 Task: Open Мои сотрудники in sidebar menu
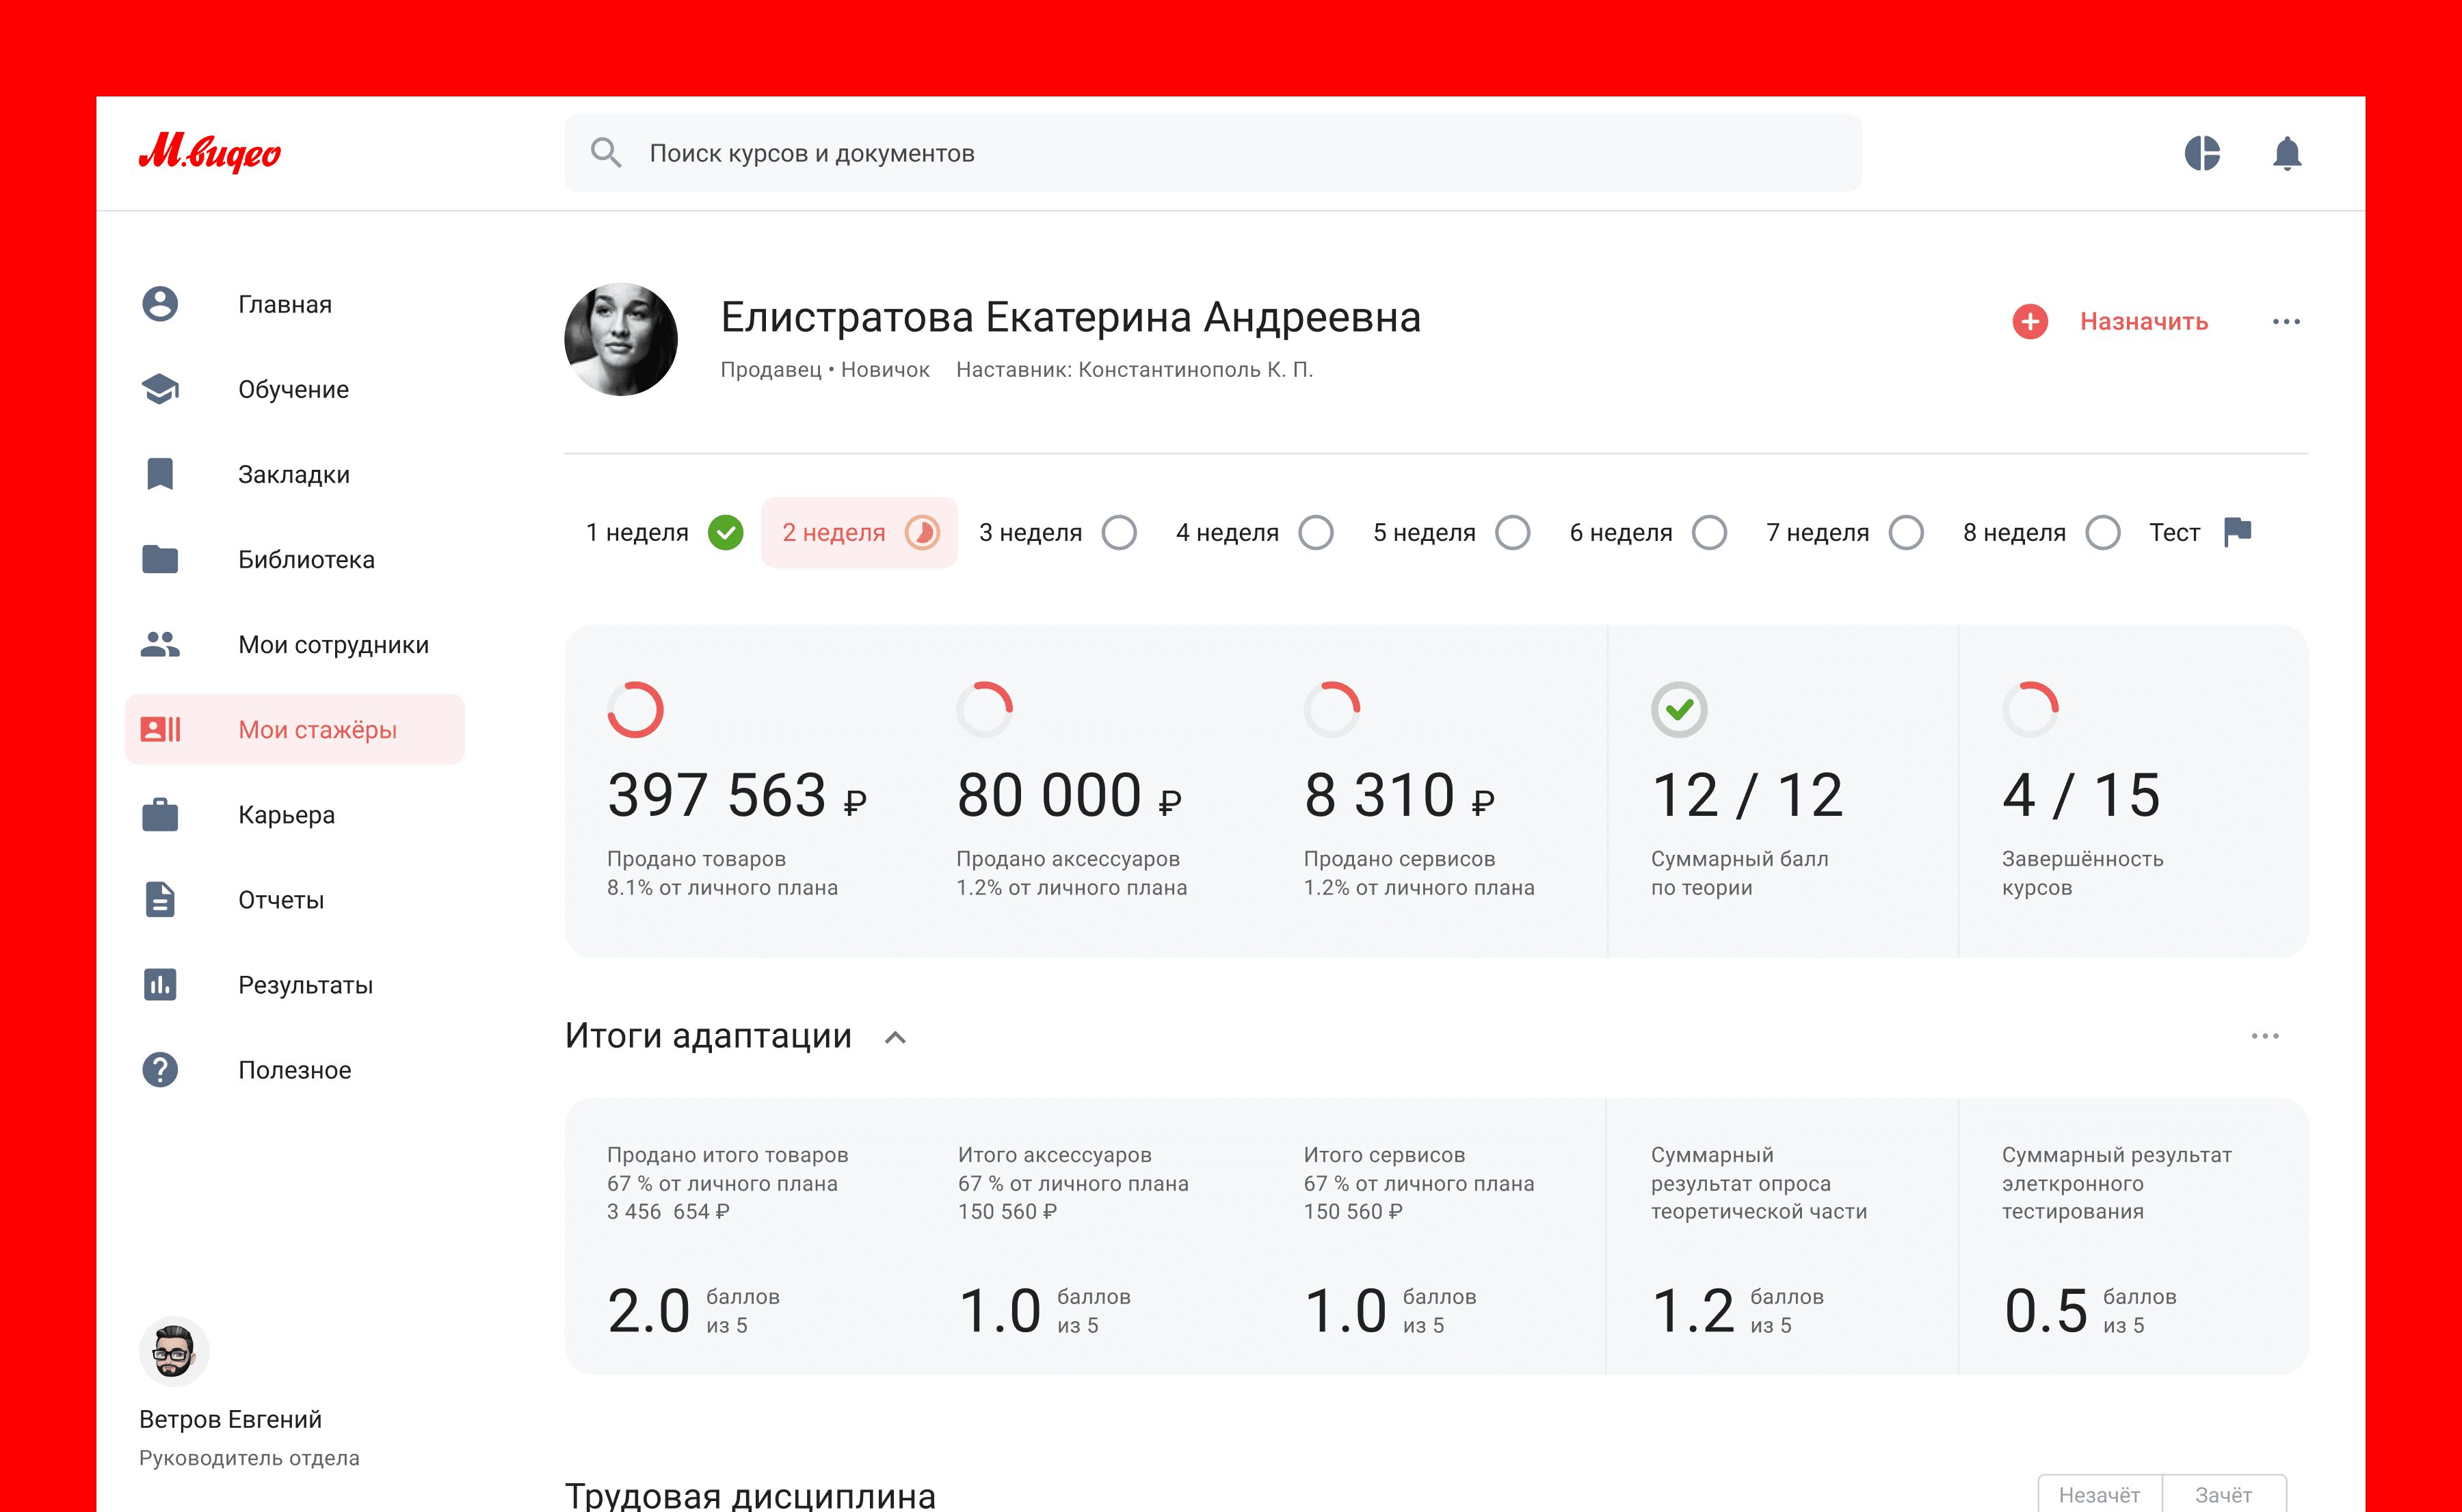(x=332, y=644)
